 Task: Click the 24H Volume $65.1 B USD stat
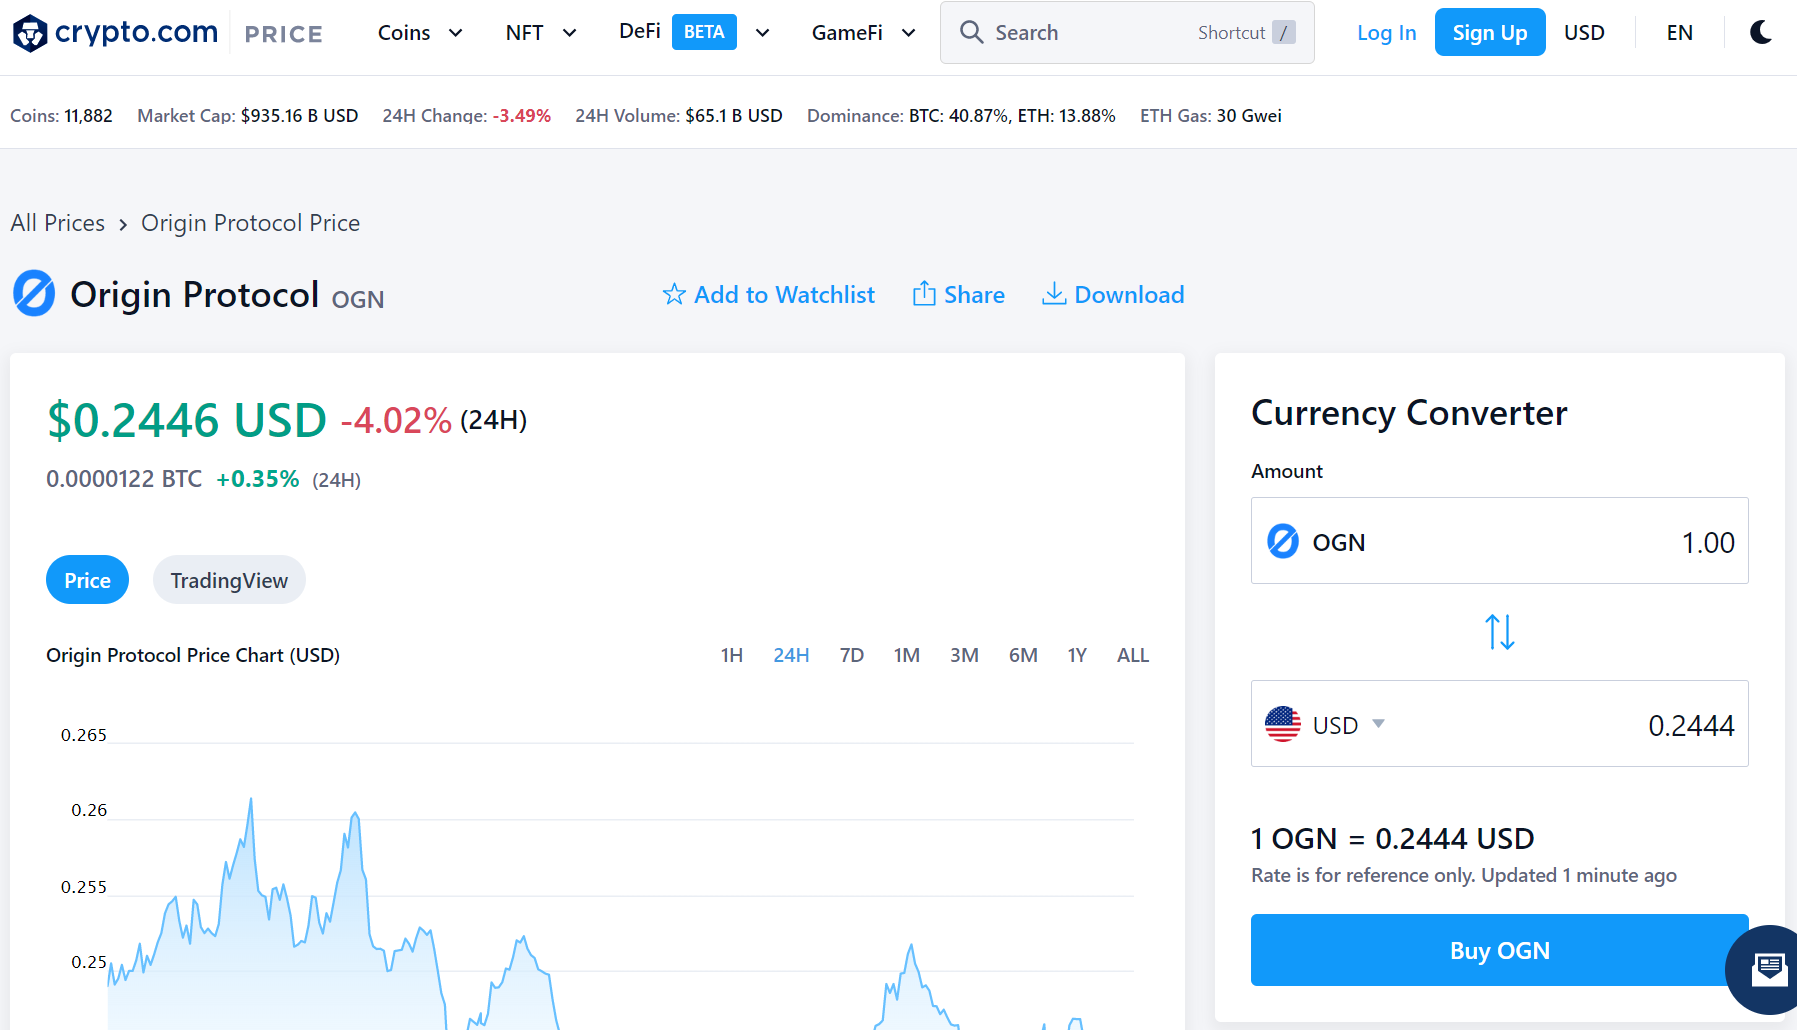(679, 116)
